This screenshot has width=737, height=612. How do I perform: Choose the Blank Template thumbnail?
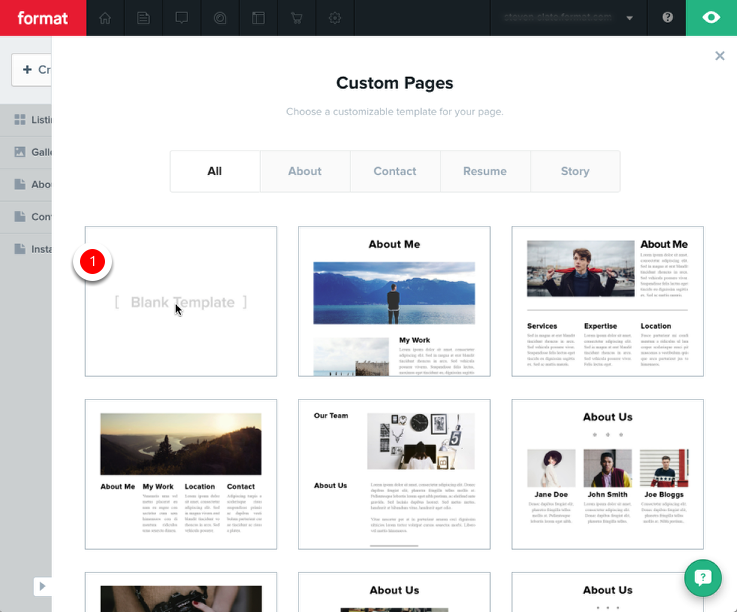coord(181,301)
